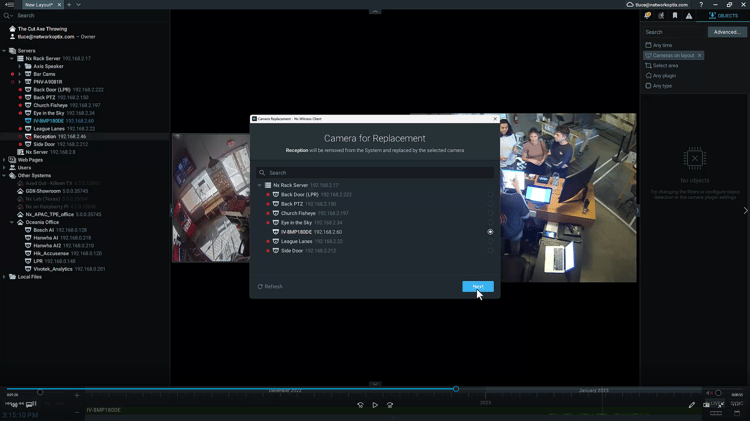
Task: Click the volume slider knob at bottom right
Action: 718,393
